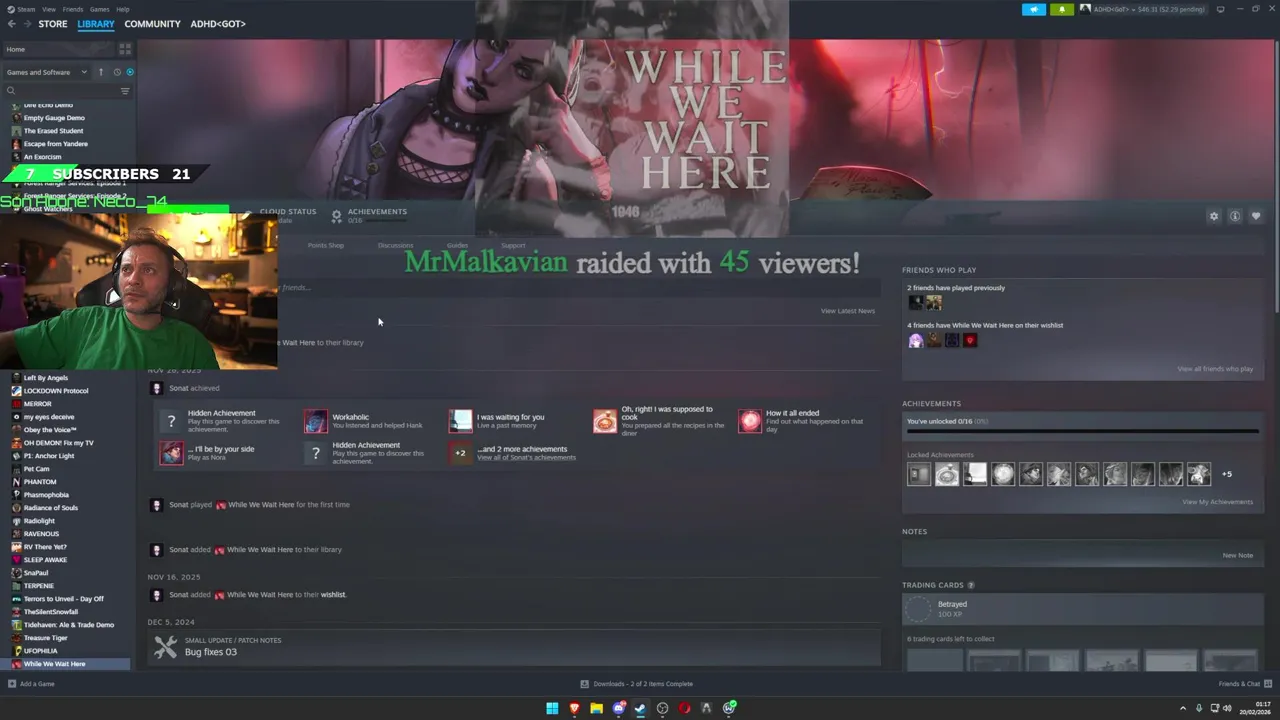Open +2 more achievements tile

pos(460,453)
